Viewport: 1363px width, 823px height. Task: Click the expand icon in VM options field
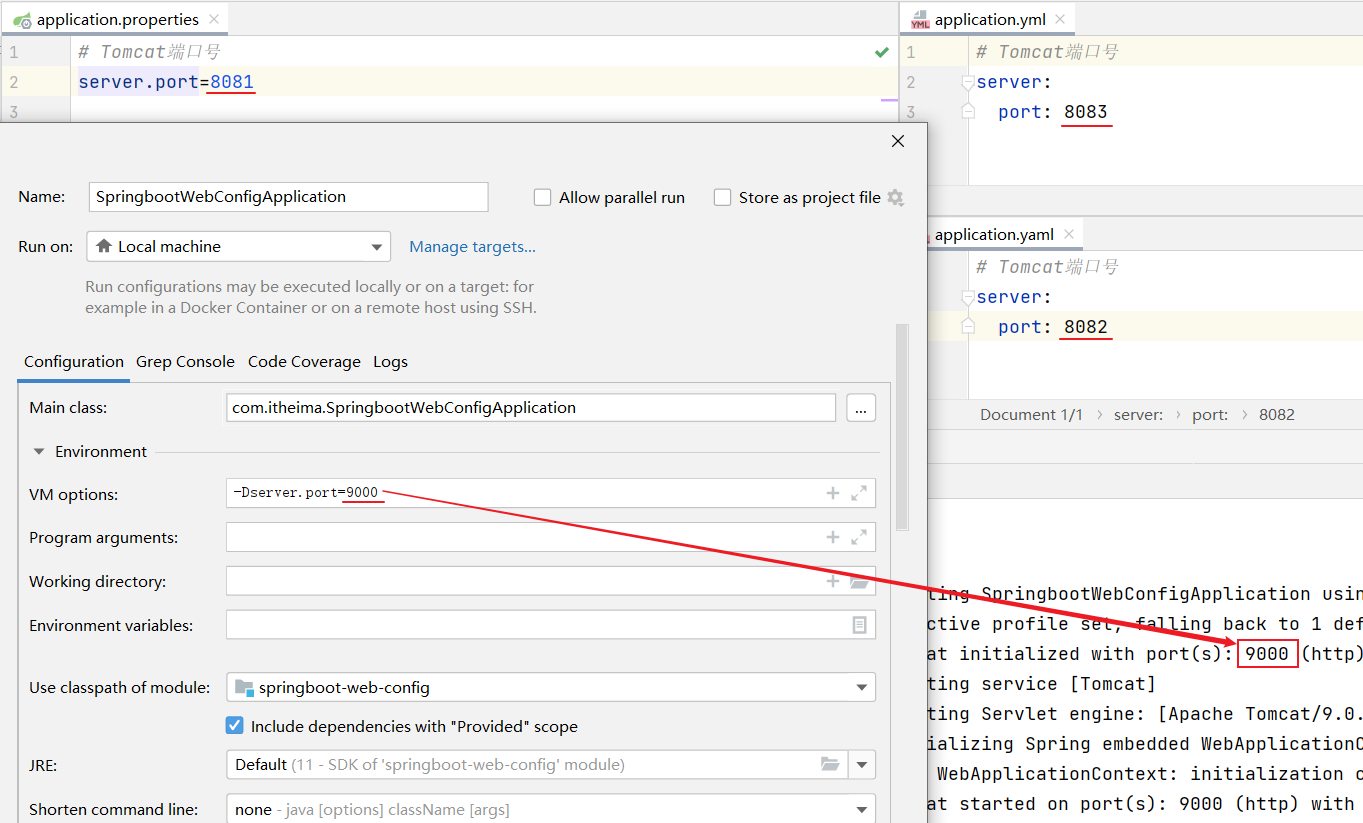(x=859, y=493)
